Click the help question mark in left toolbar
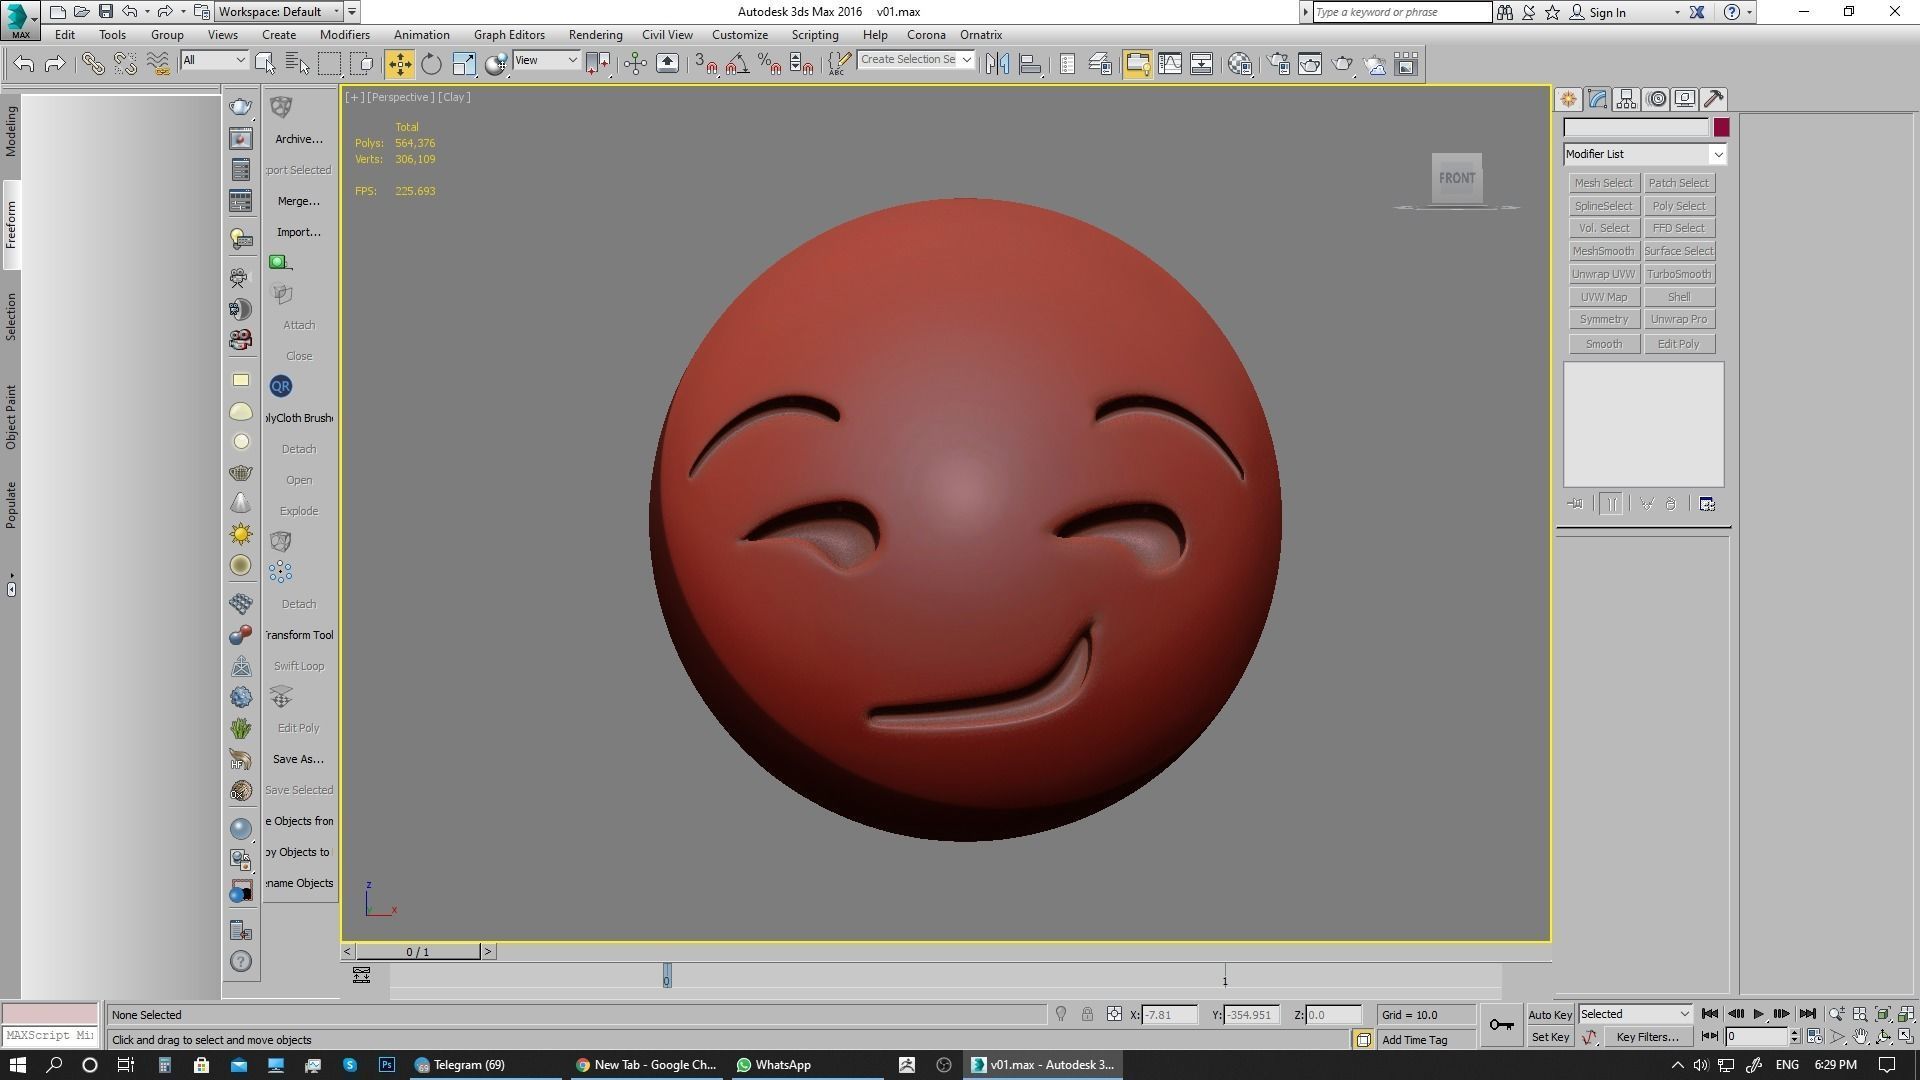 pyautogui.click(x=241, y=962)
